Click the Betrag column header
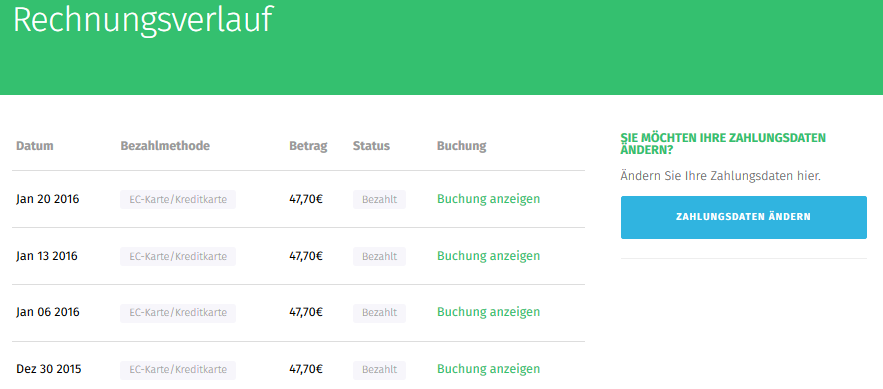This screenshot has width=883, height=389. point(308,146)
